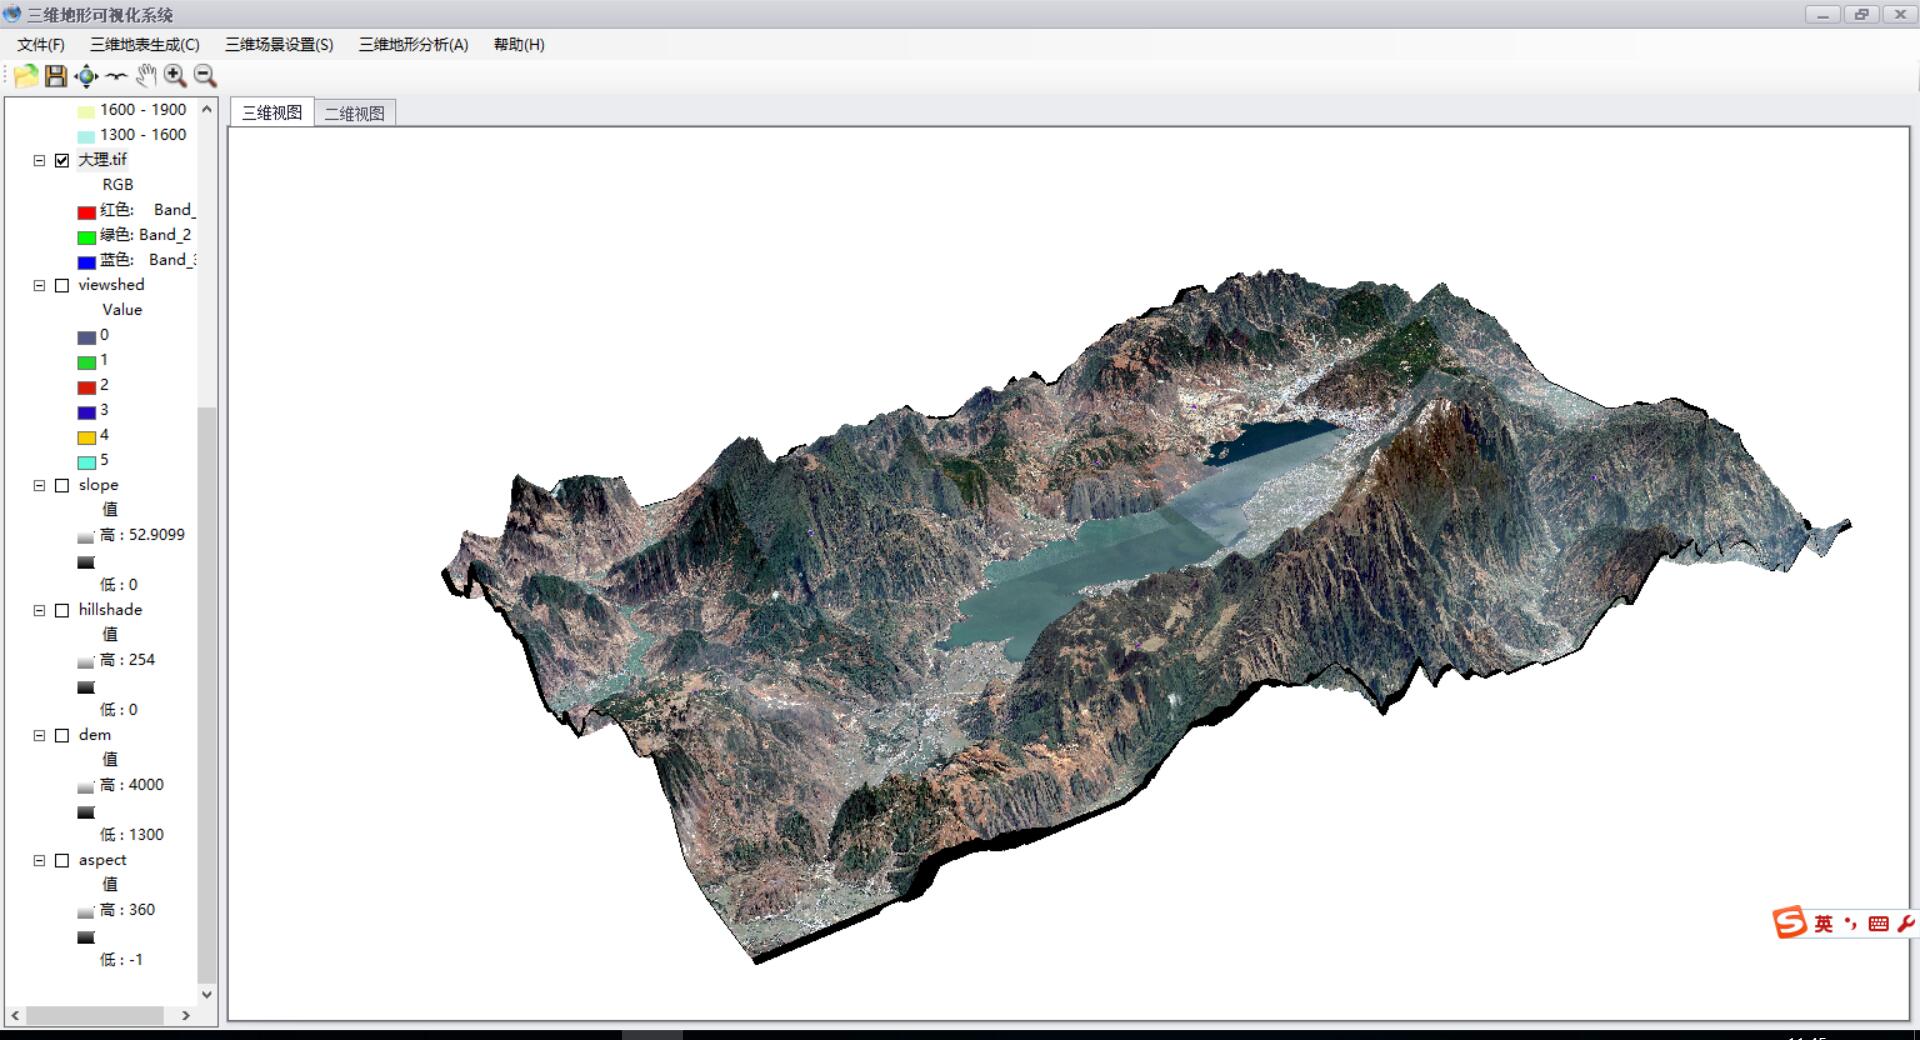1920x1040 pixels.
Task: Activate the bird fly-through tool
Action: tap(117, 76)
